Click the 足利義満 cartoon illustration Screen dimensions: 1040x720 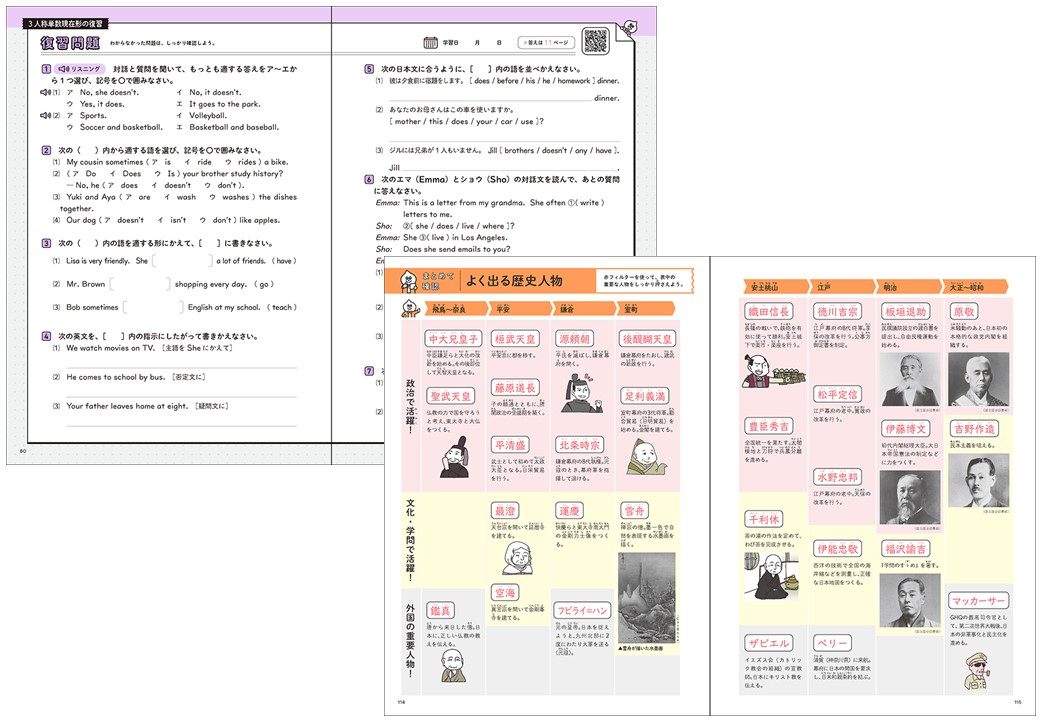click(647, 457)
